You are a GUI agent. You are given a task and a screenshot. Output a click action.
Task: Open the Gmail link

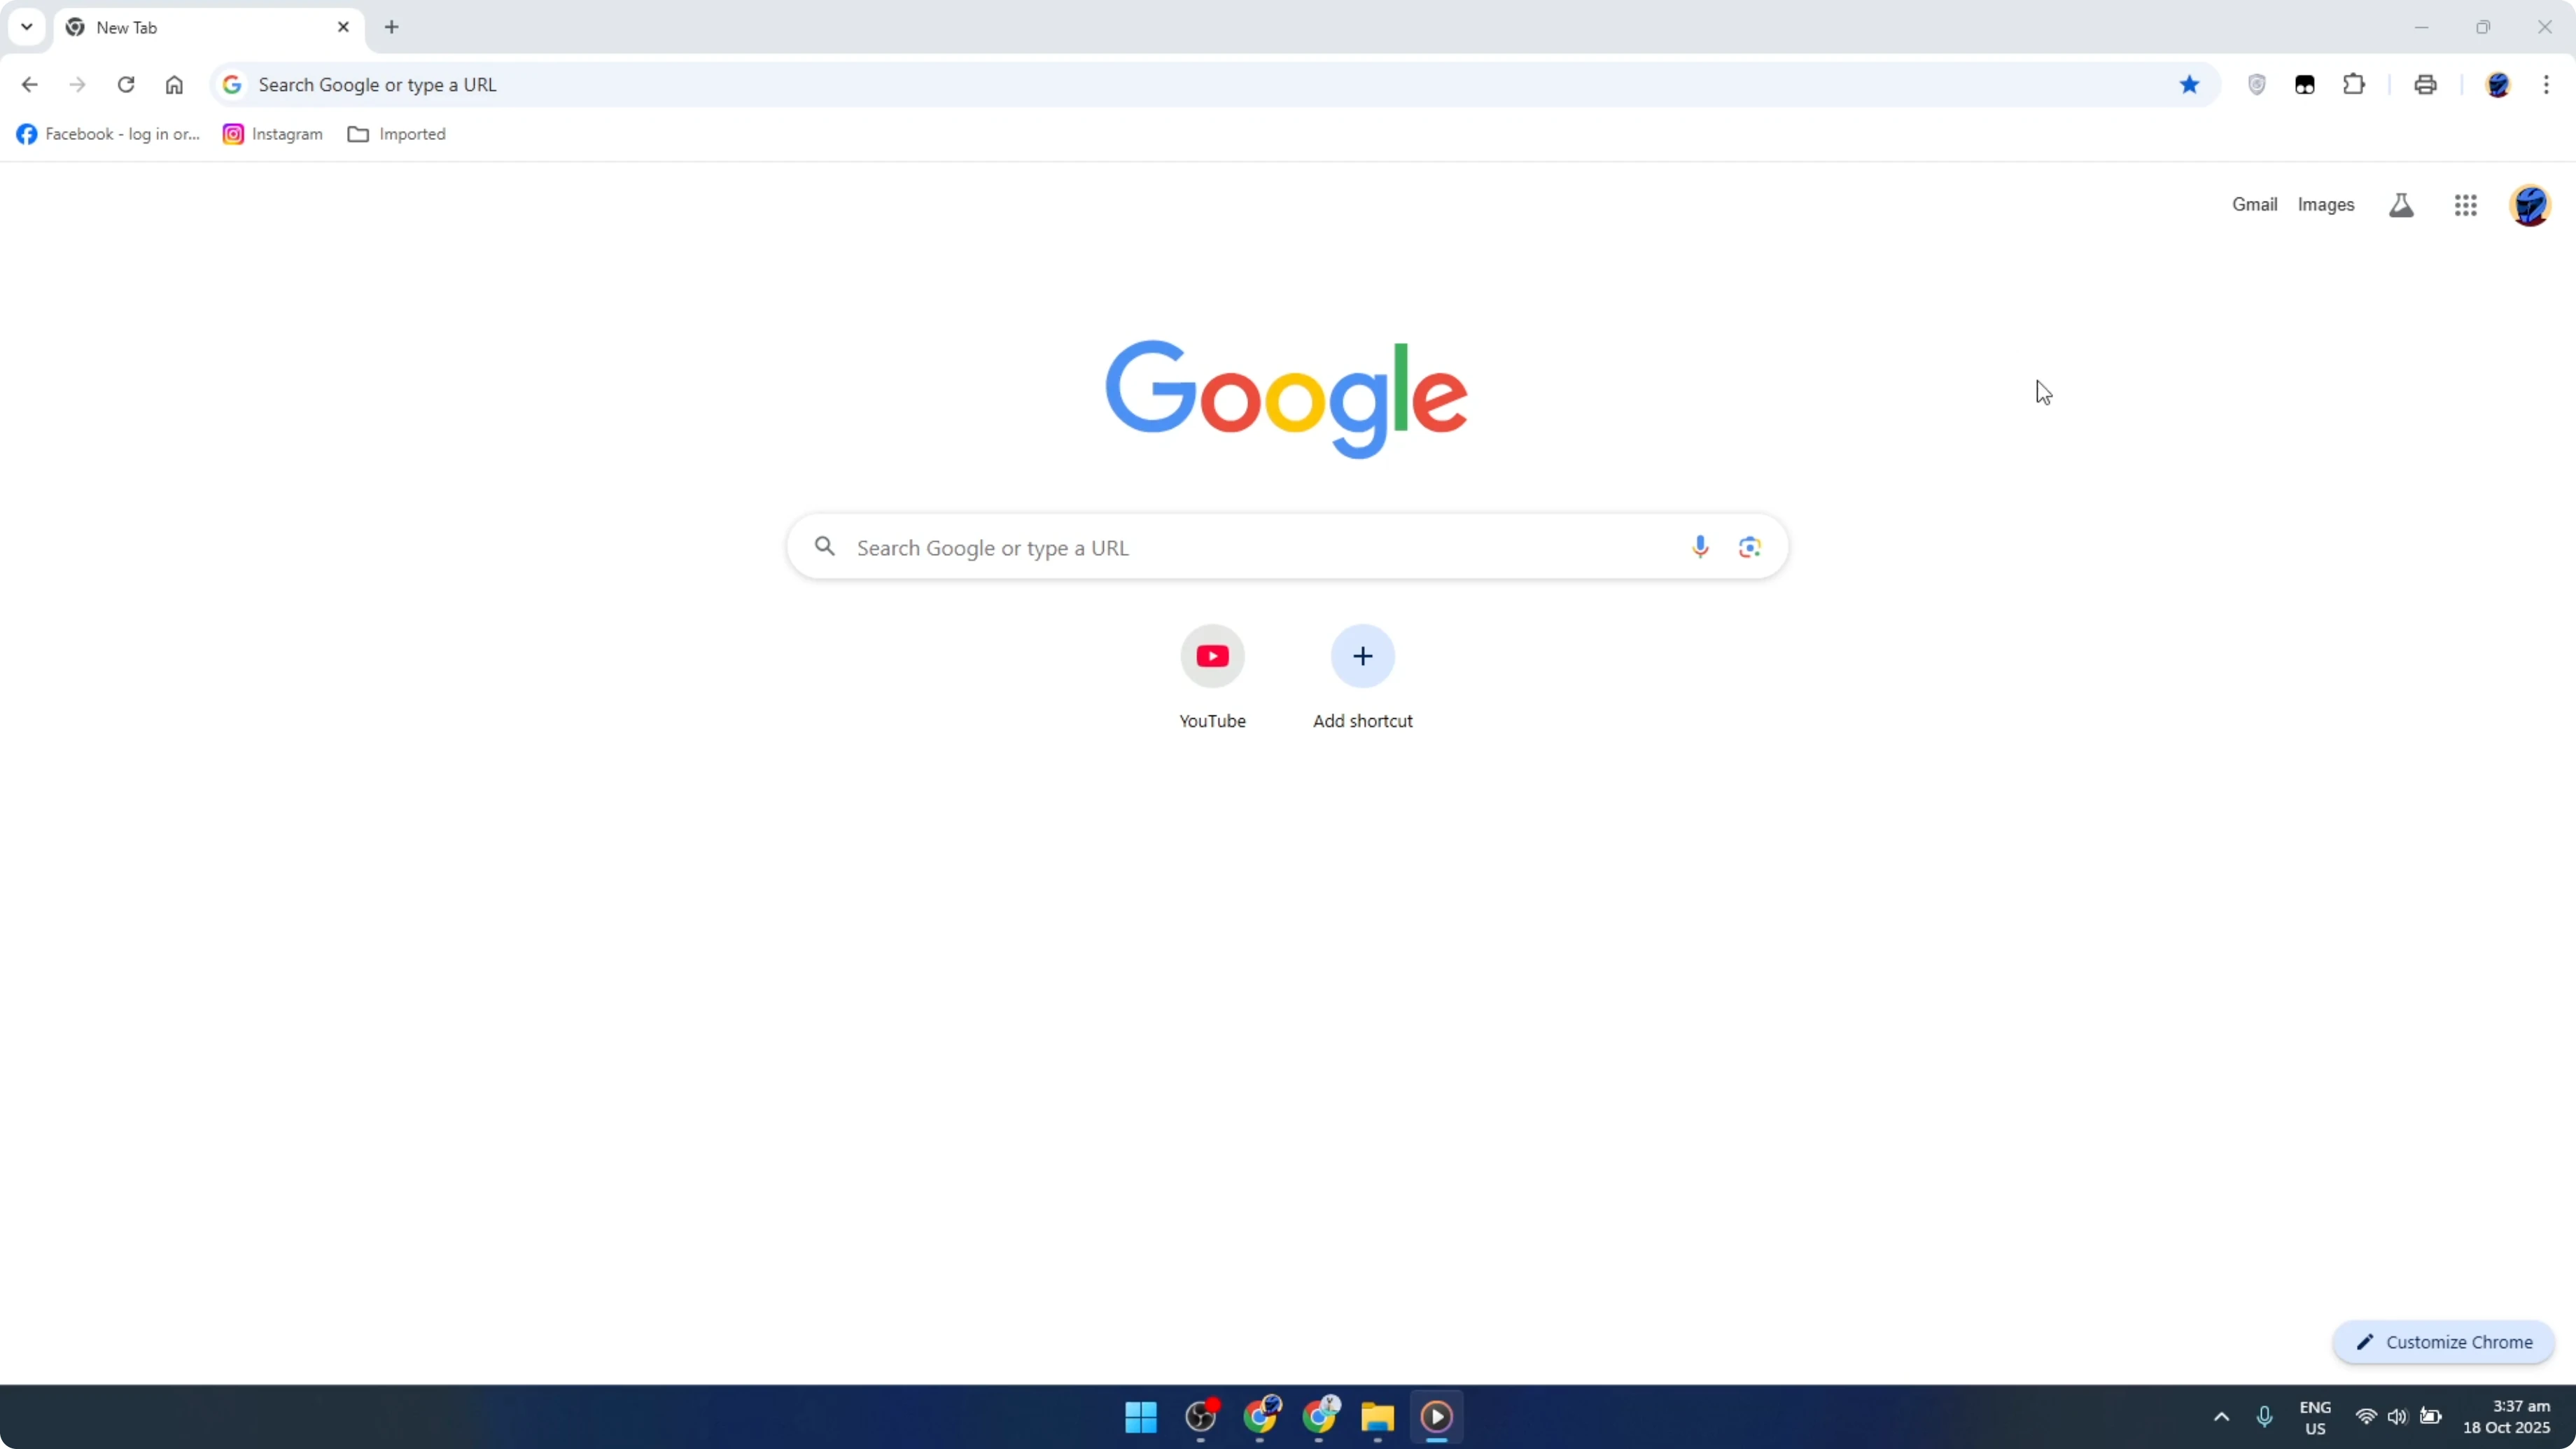pos(2255,204)
